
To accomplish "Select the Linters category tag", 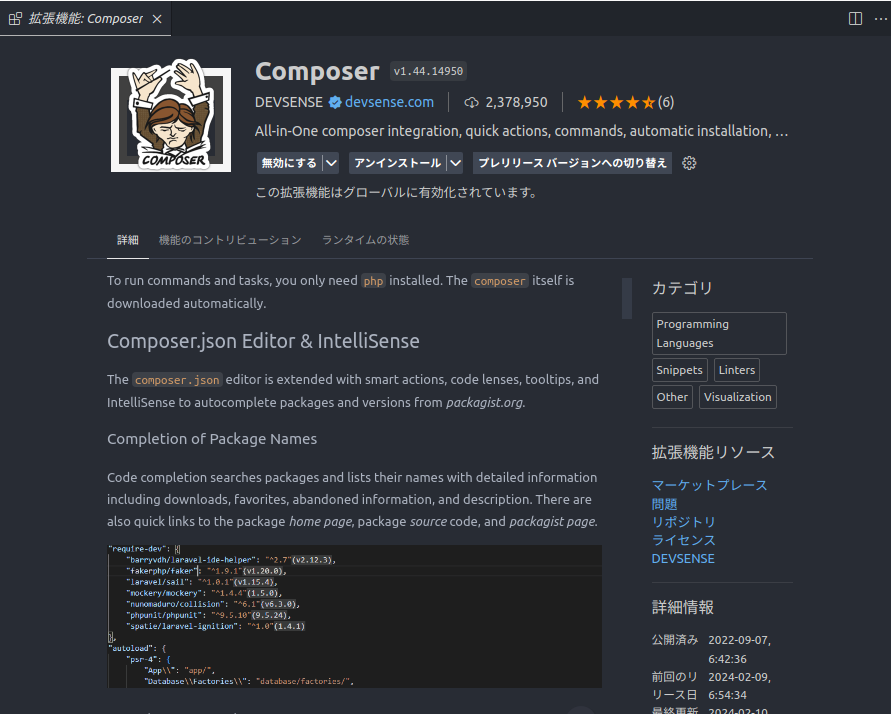I will coord(736,370).
